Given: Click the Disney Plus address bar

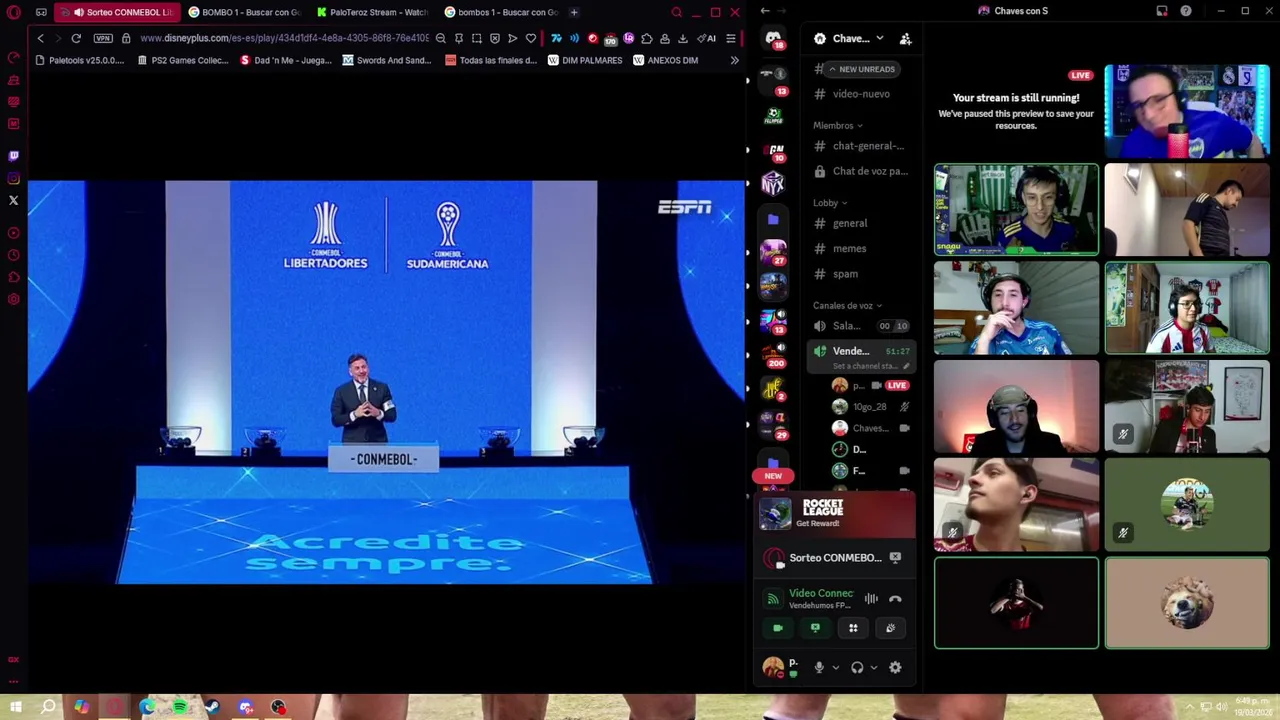Looking at the screenshot, I should (284, 38).
